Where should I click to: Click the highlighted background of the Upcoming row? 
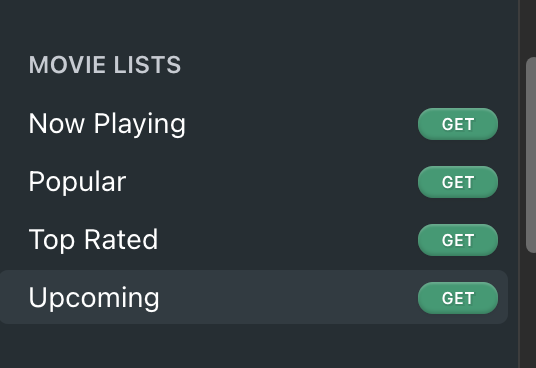tap(287, 297)
